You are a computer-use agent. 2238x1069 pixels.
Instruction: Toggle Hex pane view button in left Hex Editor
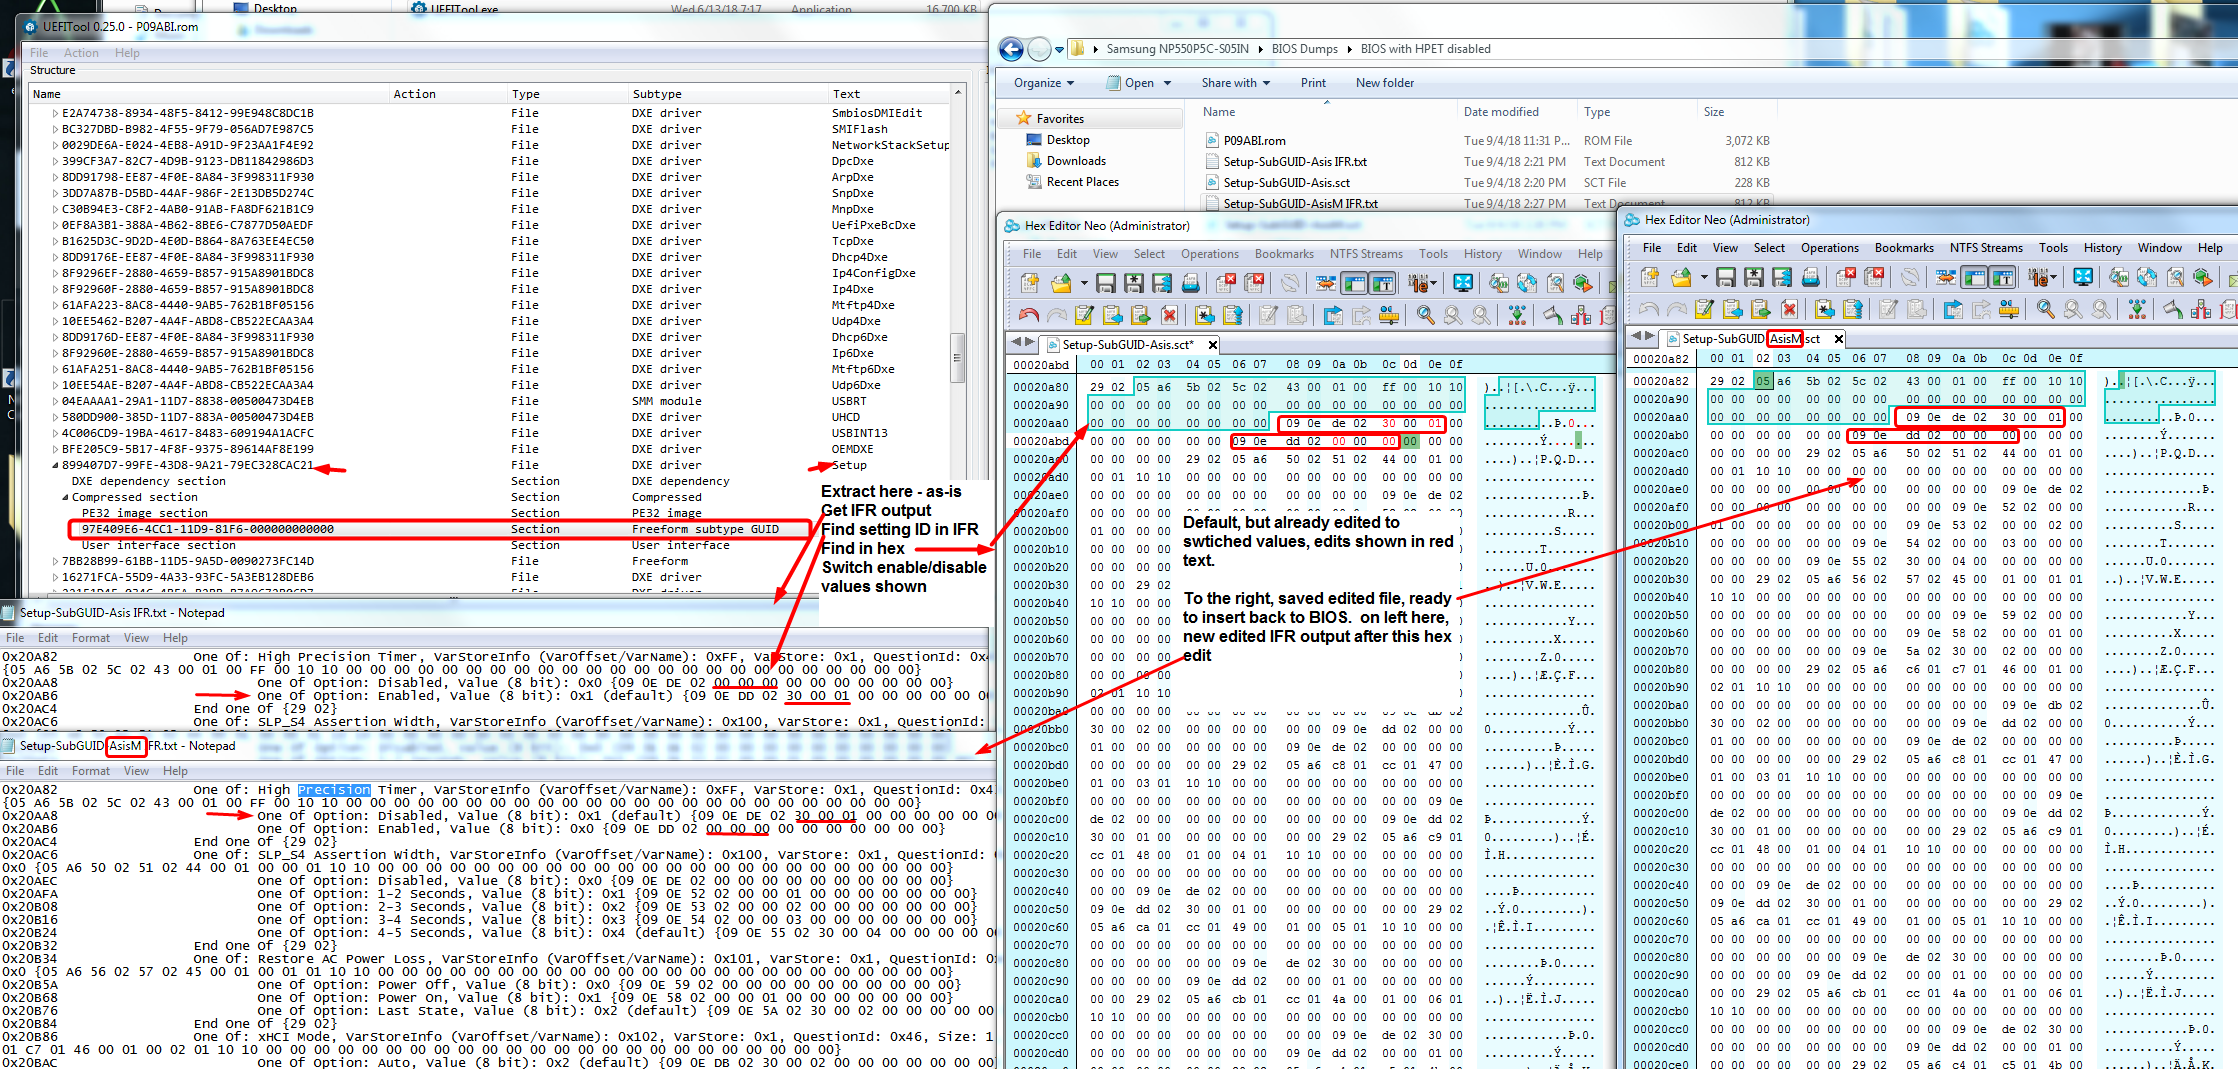tap(1354, 283)
